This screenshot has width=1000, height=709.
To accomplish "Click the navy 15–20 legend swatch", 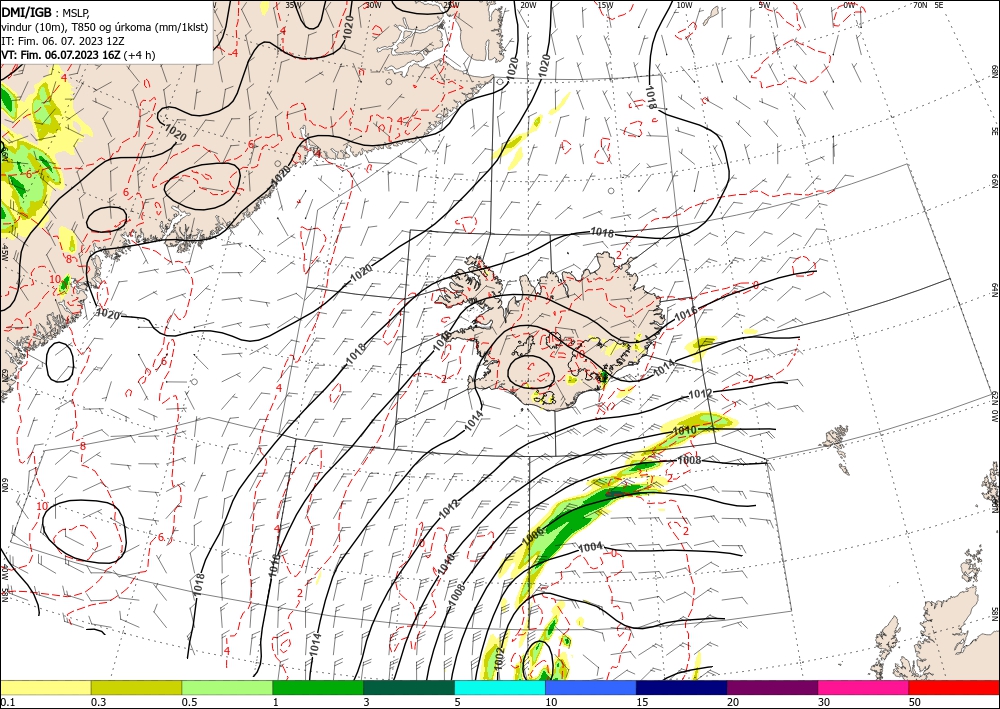I will 682,687.
